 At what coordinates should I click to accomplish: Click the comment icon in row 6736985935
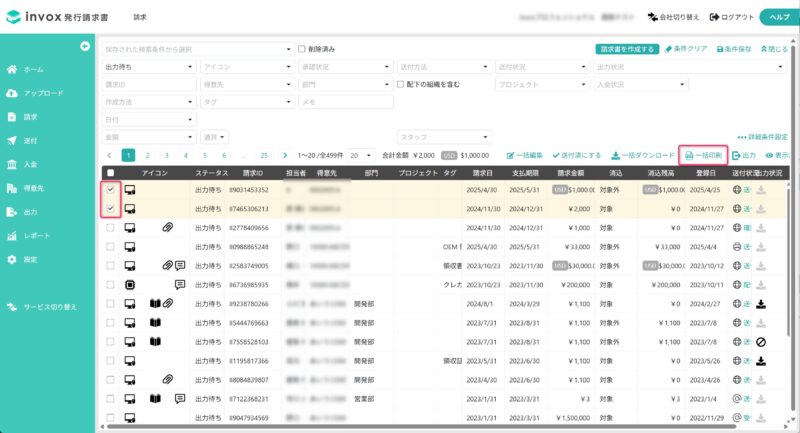point(180,284)
